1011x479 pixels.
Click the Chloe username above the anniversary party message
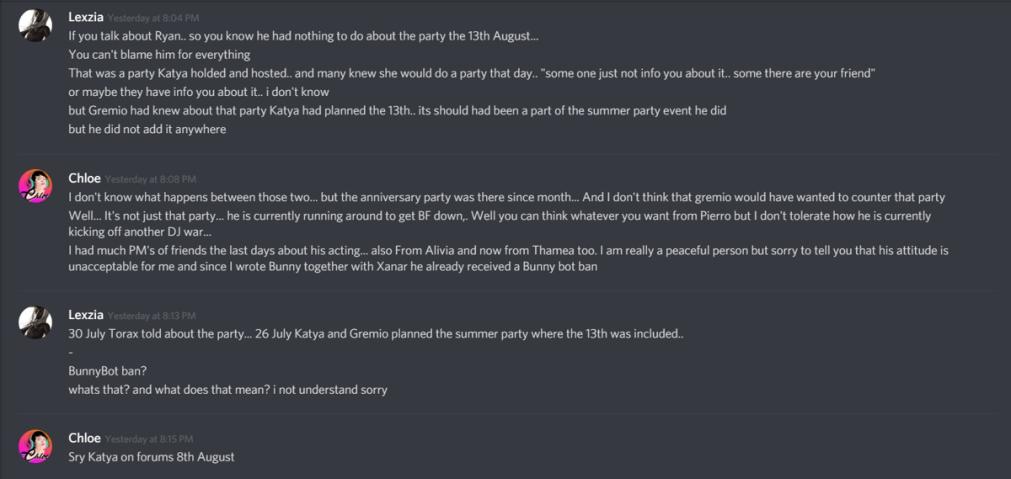[84, 179]
